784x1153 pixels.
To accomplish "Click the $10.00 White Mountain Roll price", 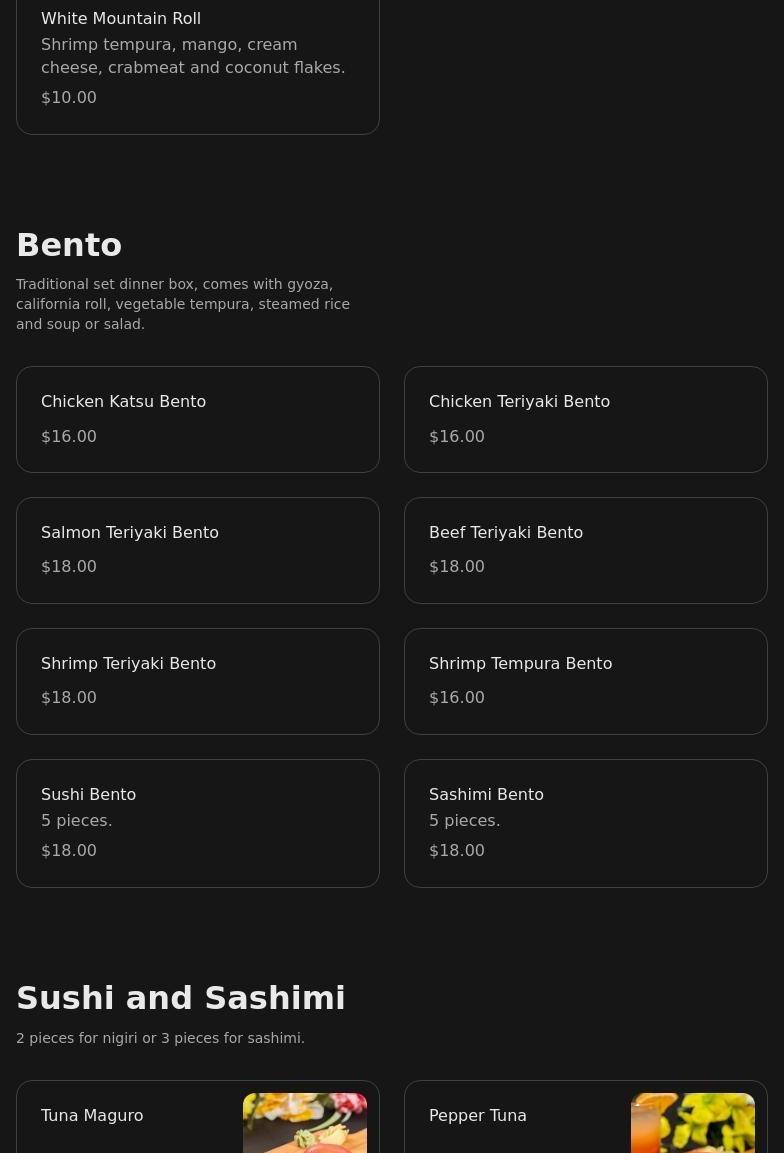I will click(x=69, y=97).
